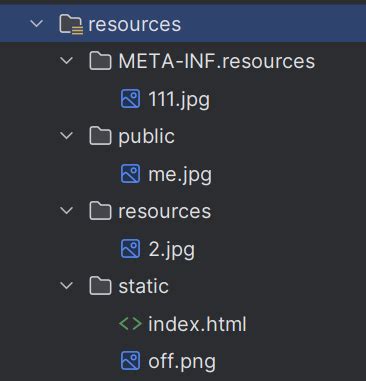Collapse the META-INF.resources folder chevron

[67, 61]
